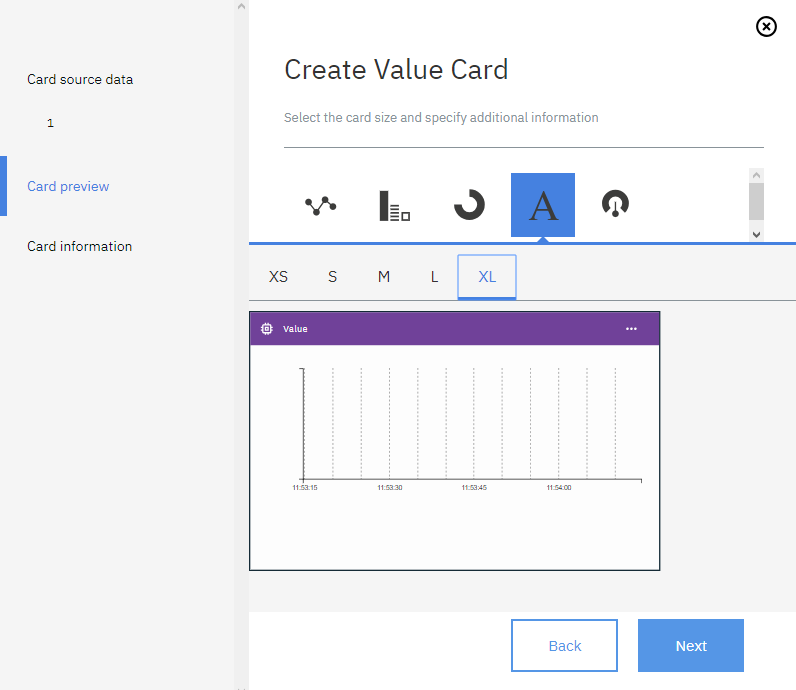Select the donut chart card type icon

(469, 205)
